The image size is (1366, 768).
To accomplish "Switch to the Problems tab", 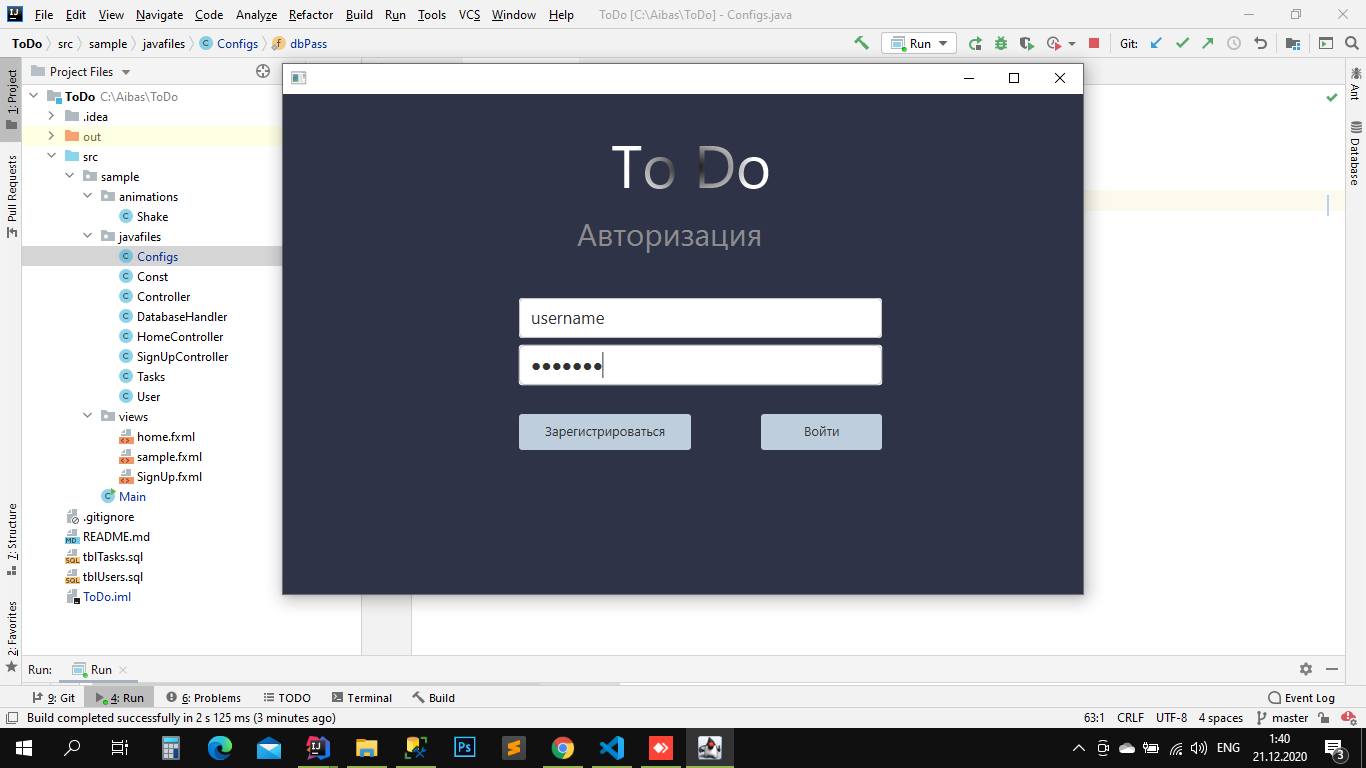I will tap(210, 697).
